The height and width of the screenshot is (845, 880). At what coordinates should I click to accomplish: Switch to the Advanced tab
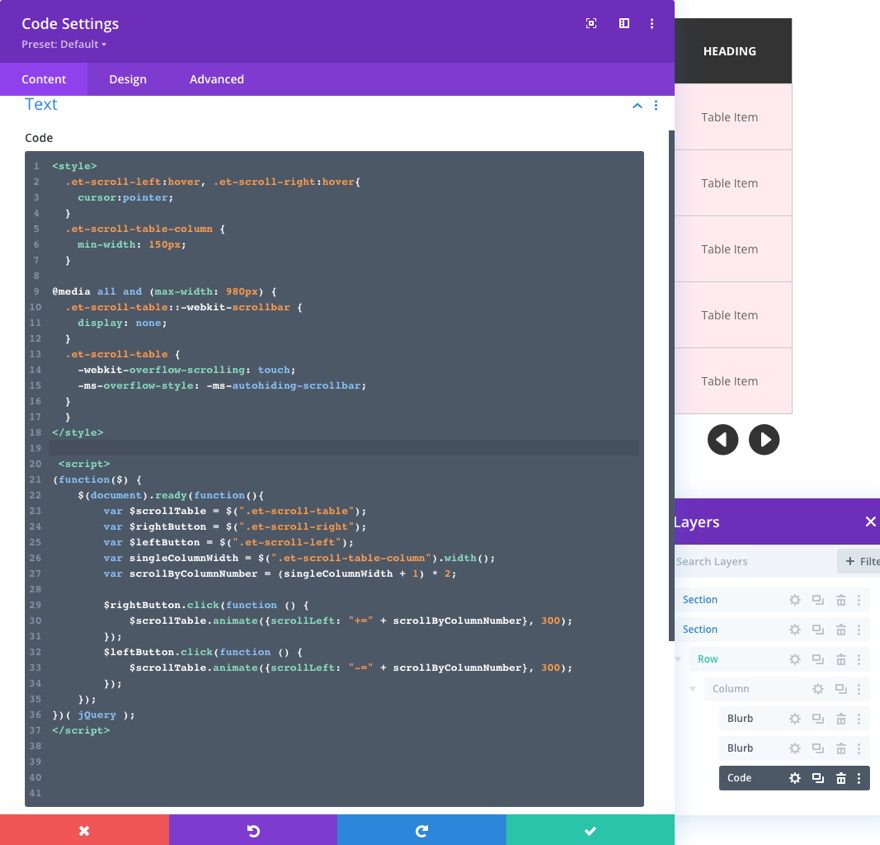point(216,79)
